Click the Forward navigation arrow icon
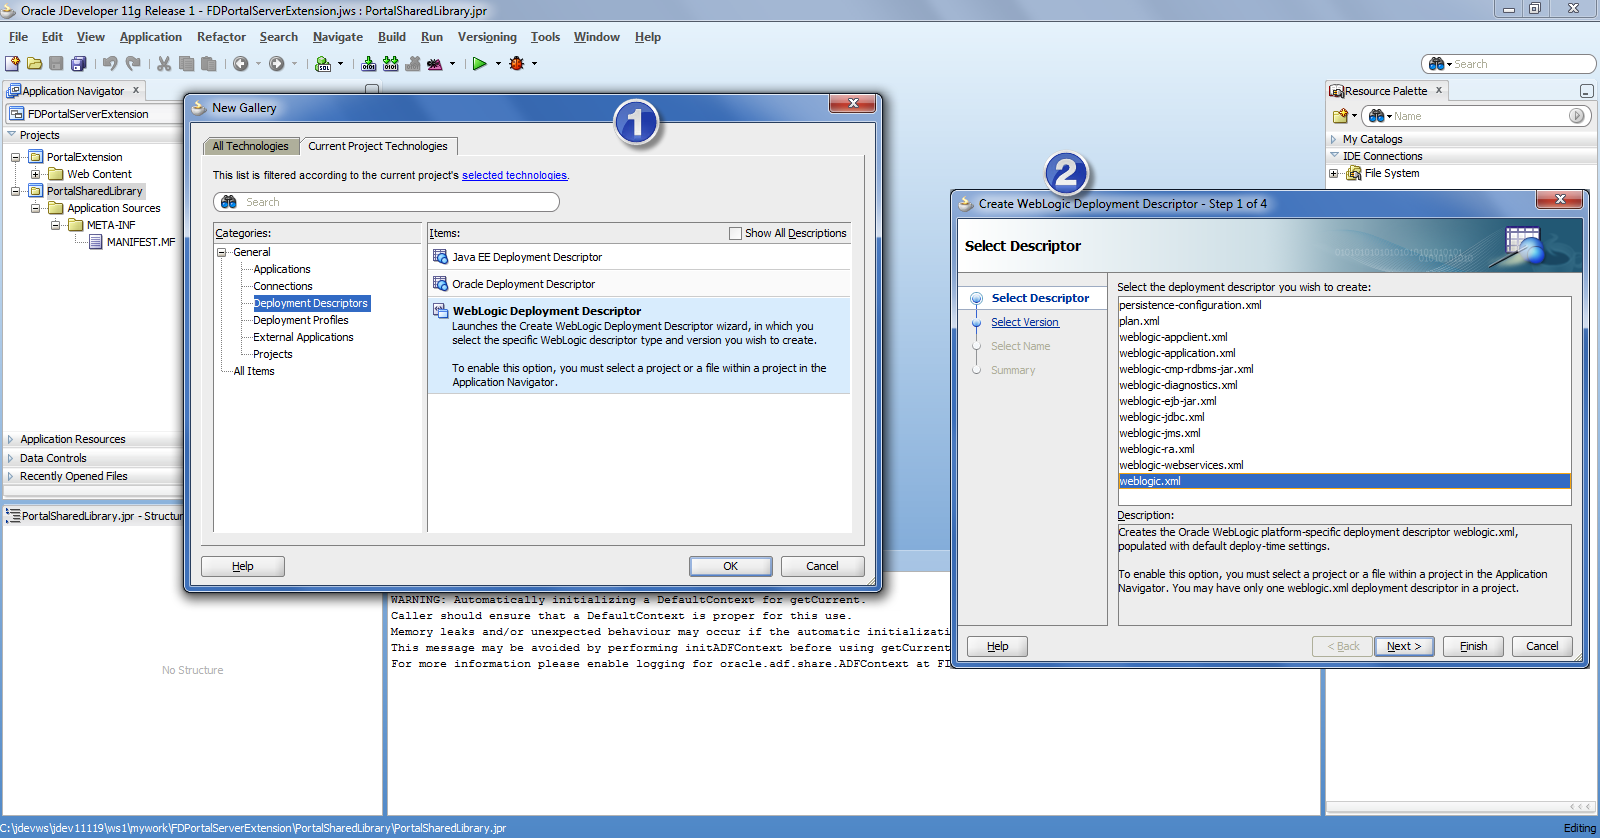Image resolution: width=1600 pixels, height=838 pixels. point(277,63)
